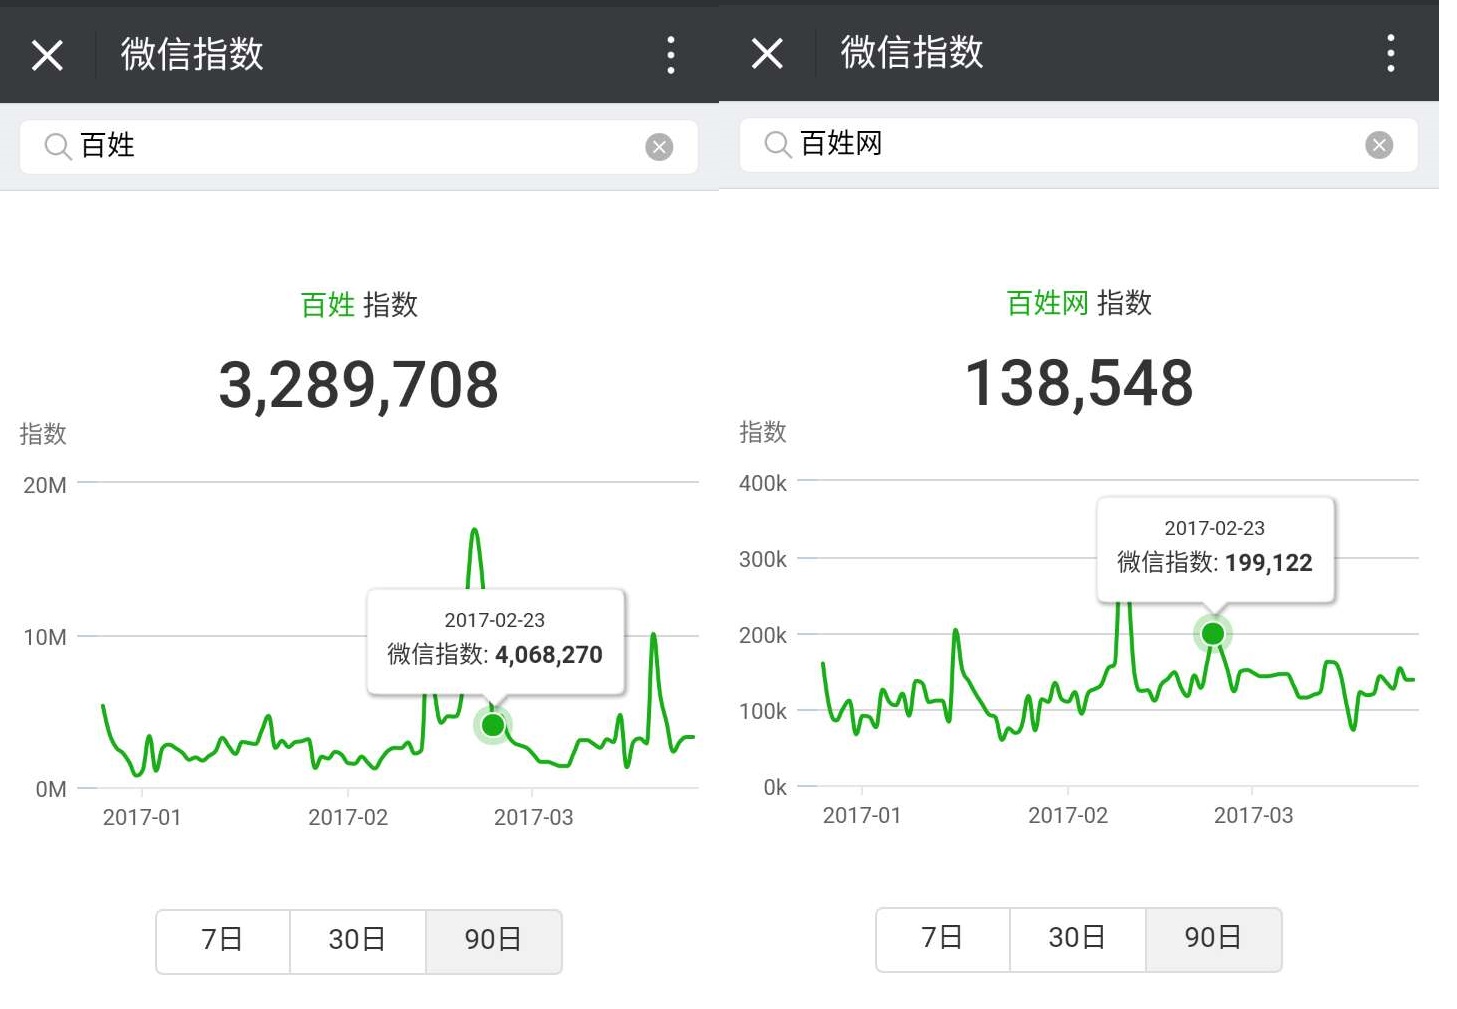The image size is (1457, 1009).
Task: Tap the green data point on 百姓 chart
Action: 493,725
